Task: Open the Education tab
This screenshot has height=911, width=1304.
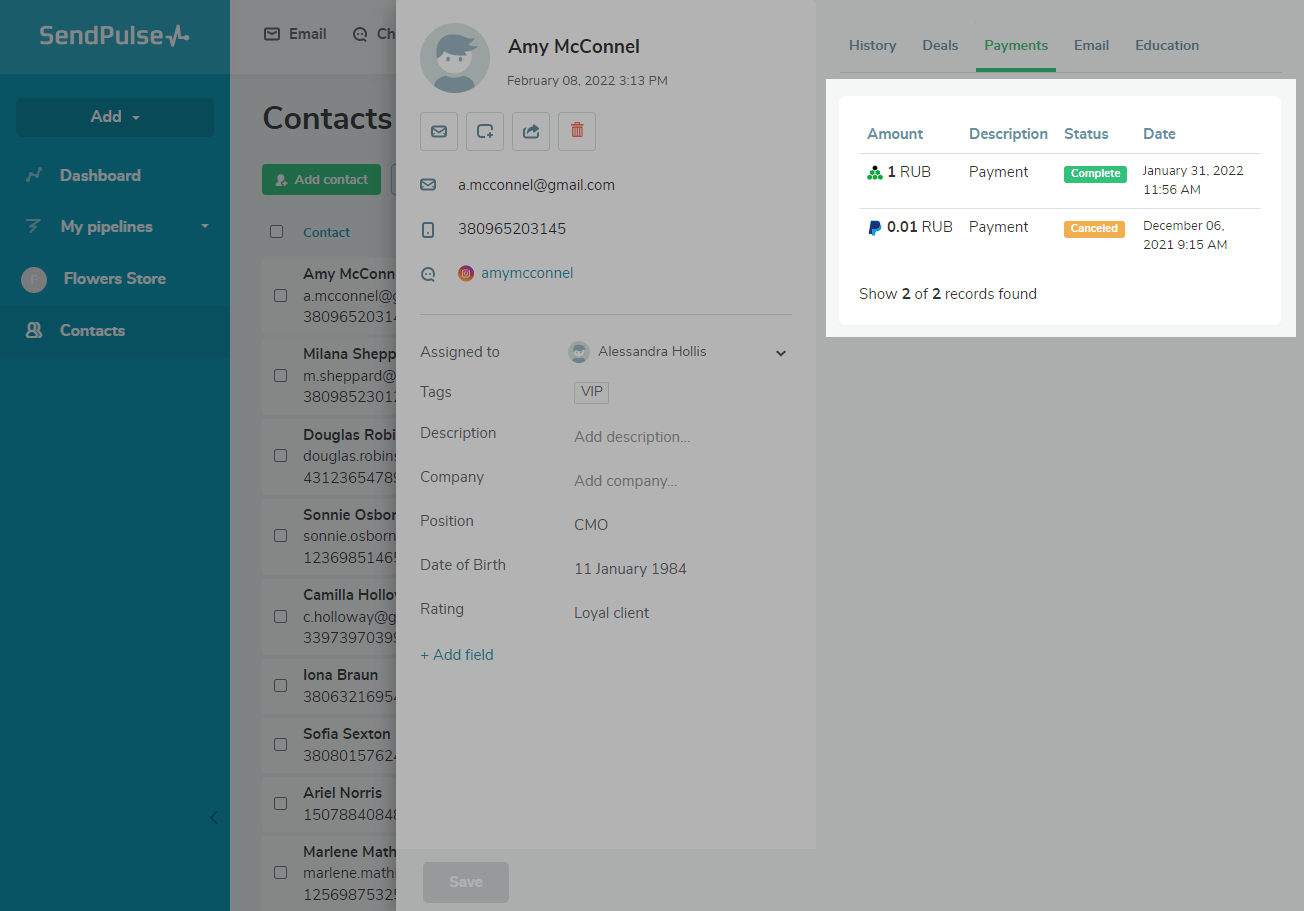Action: (1167, 45)
